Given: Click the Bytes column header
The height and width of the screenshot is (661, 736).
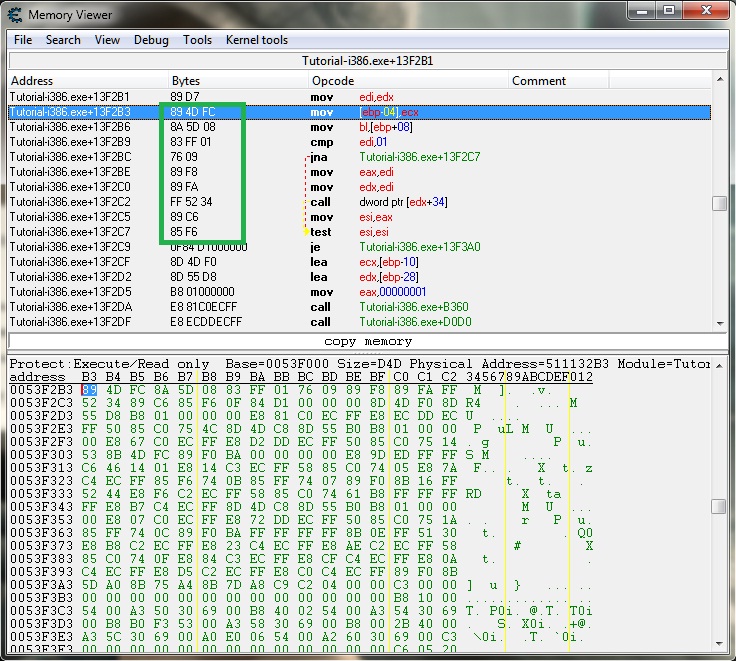Looking at the screenshot, I should click(238, 81).
